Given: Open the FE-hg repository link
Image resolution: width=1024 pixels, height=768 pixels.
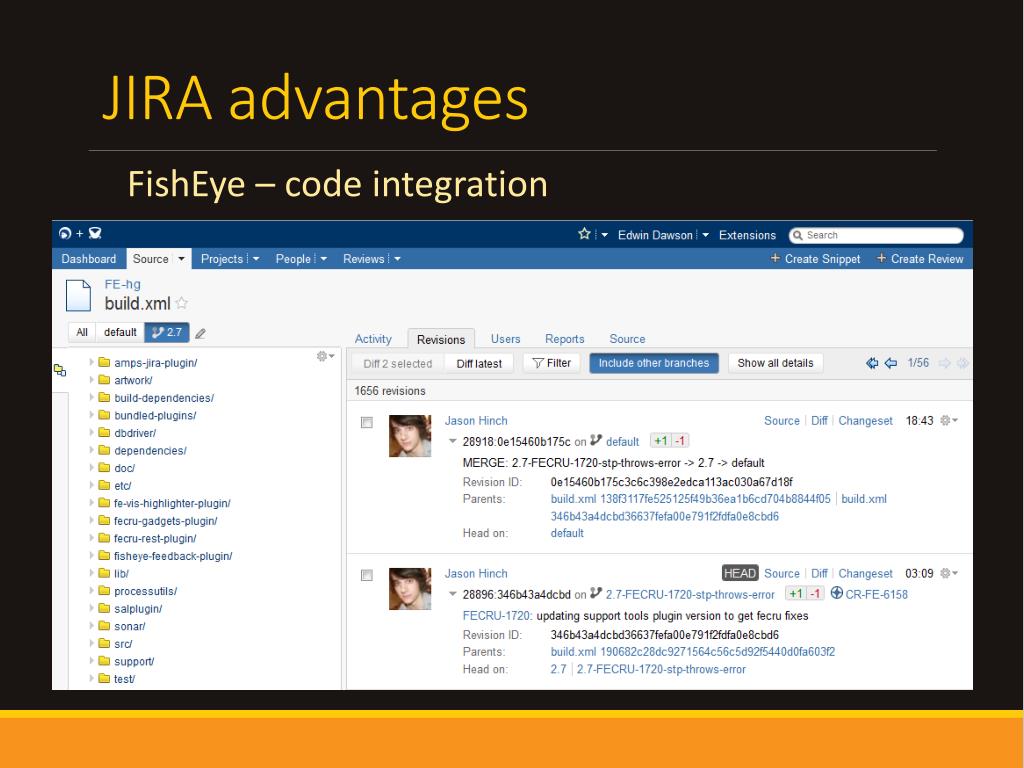Looking at the screenshot, I should point(123,284).
